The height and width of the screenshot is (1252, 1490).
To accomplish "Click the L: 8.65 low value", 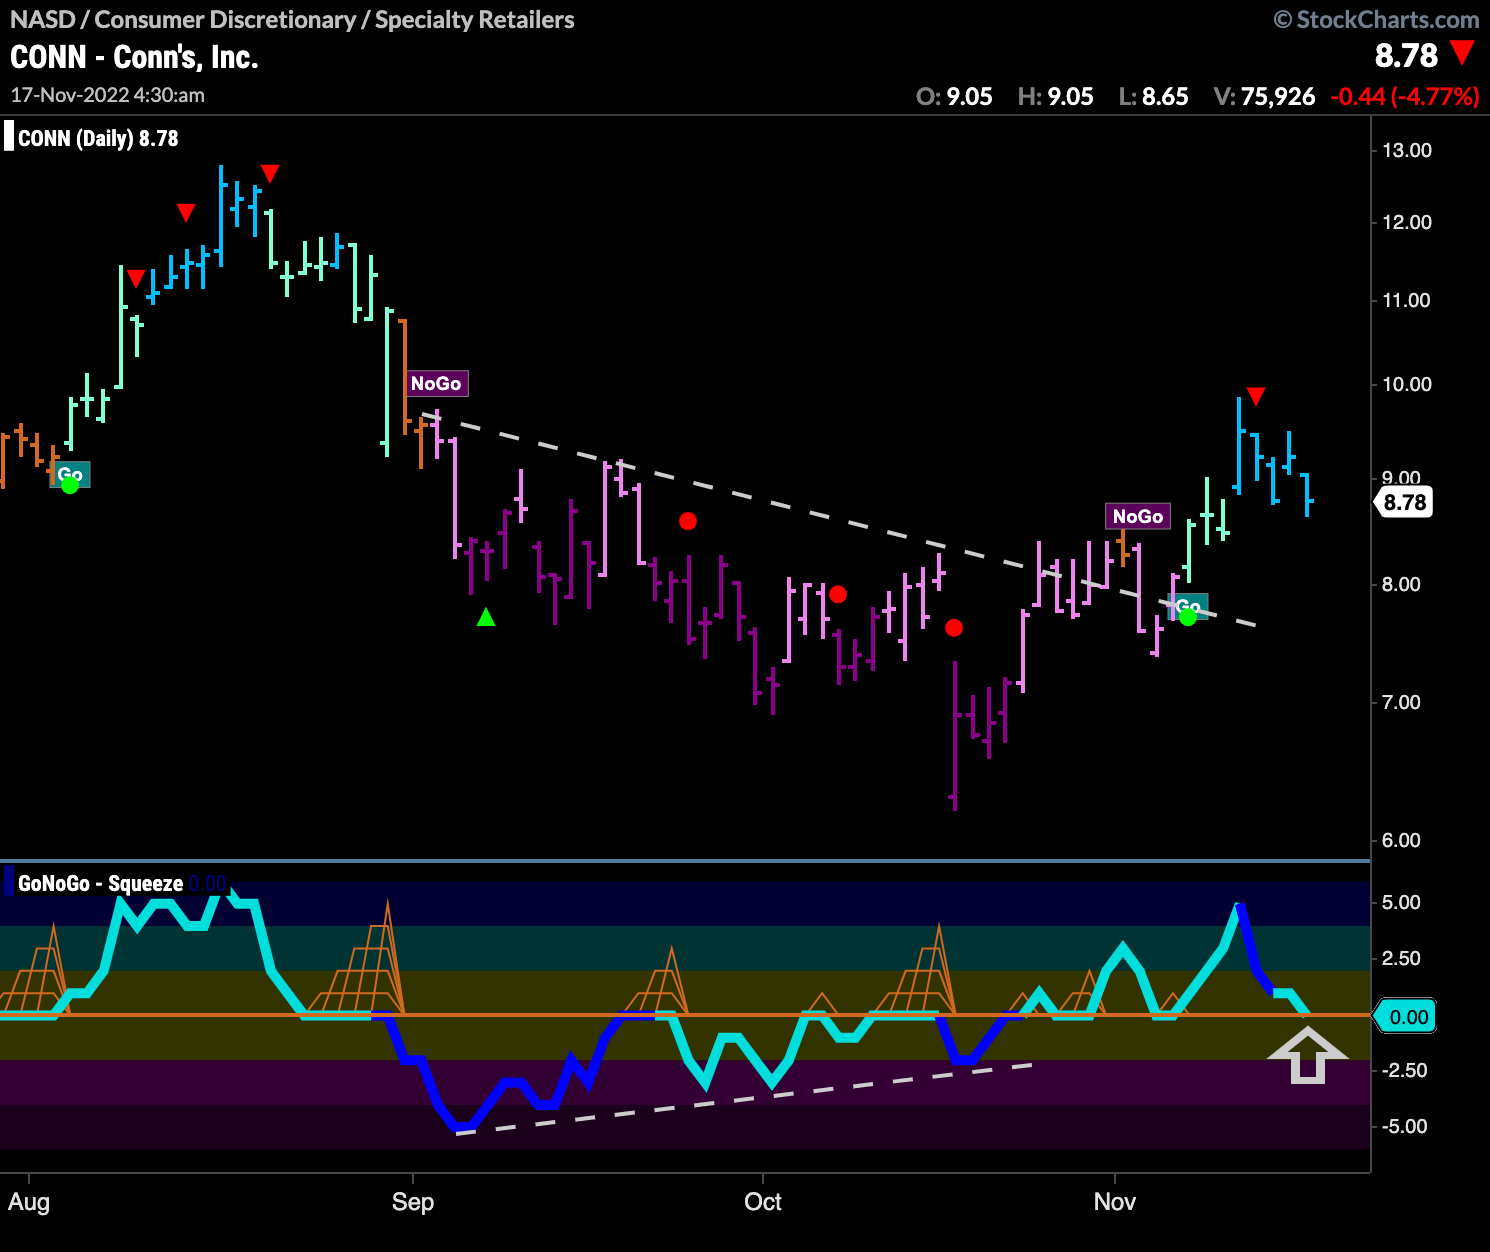I will click(1153, 96).
